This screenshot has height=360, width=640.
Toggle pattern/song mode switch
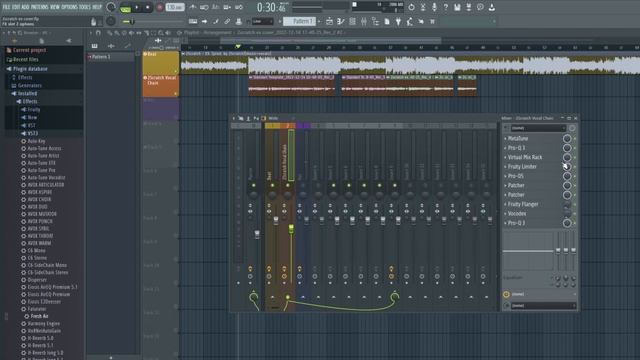tap(125, 7)
